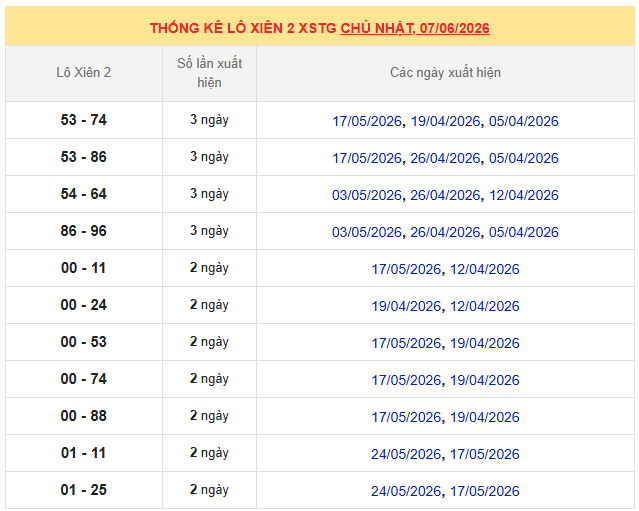Open 12/04/2026 link in 00 - 11 row

(x=485, y=269)
